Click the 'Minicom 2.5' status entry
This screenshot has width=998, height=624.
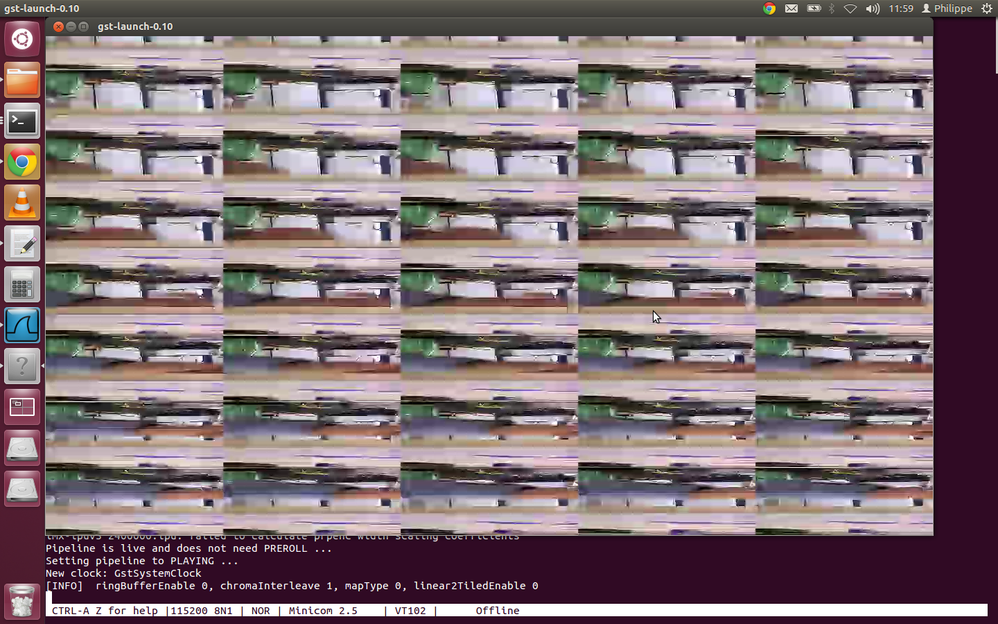pos(323,611)
